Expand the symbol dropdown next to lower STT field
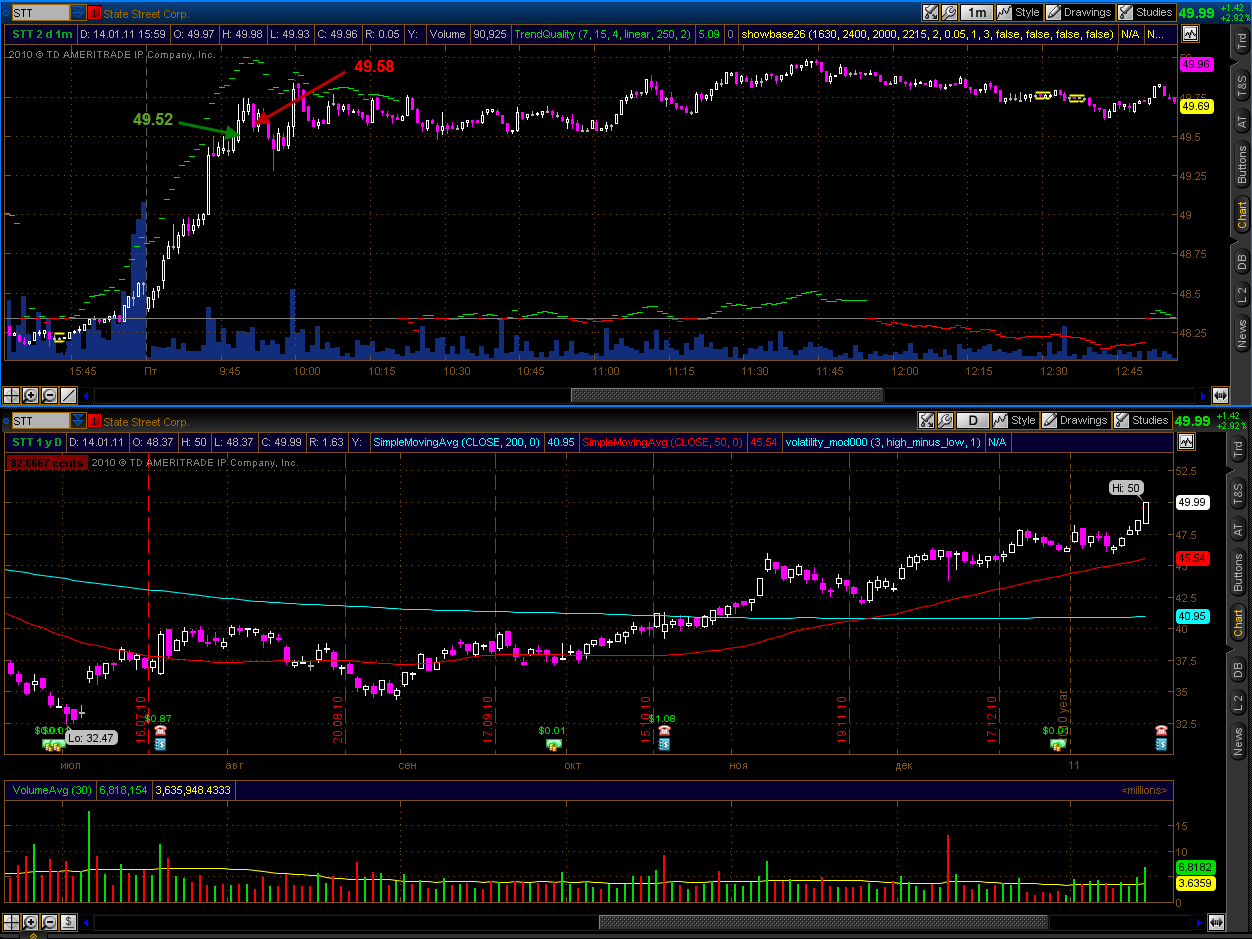Screen dimensions: 1252x939 (x=77, y=421)
